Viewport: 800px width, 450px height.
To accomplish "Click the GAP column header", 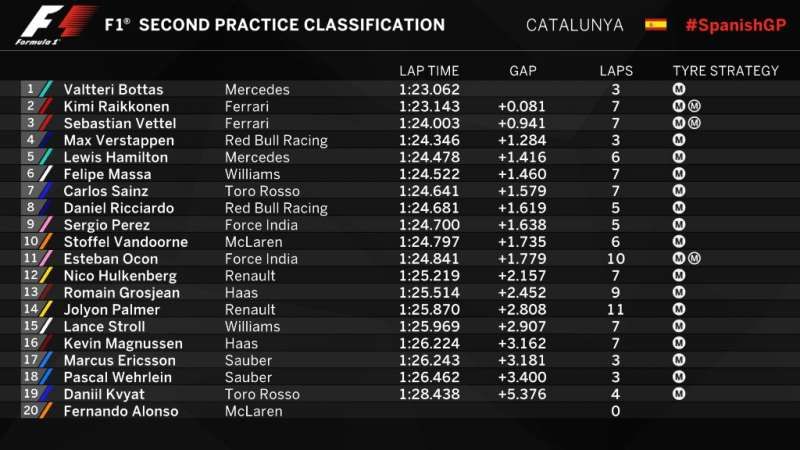I will click(524, 71).
